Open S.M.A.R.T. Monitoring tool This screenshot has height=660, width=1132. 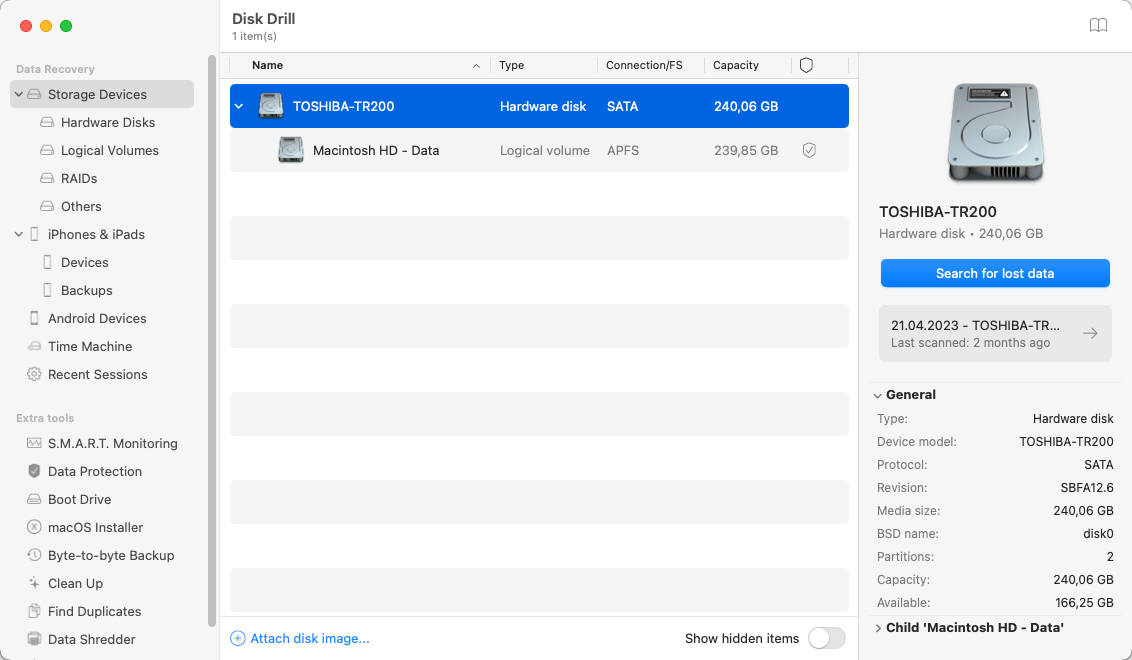[112, 443]
